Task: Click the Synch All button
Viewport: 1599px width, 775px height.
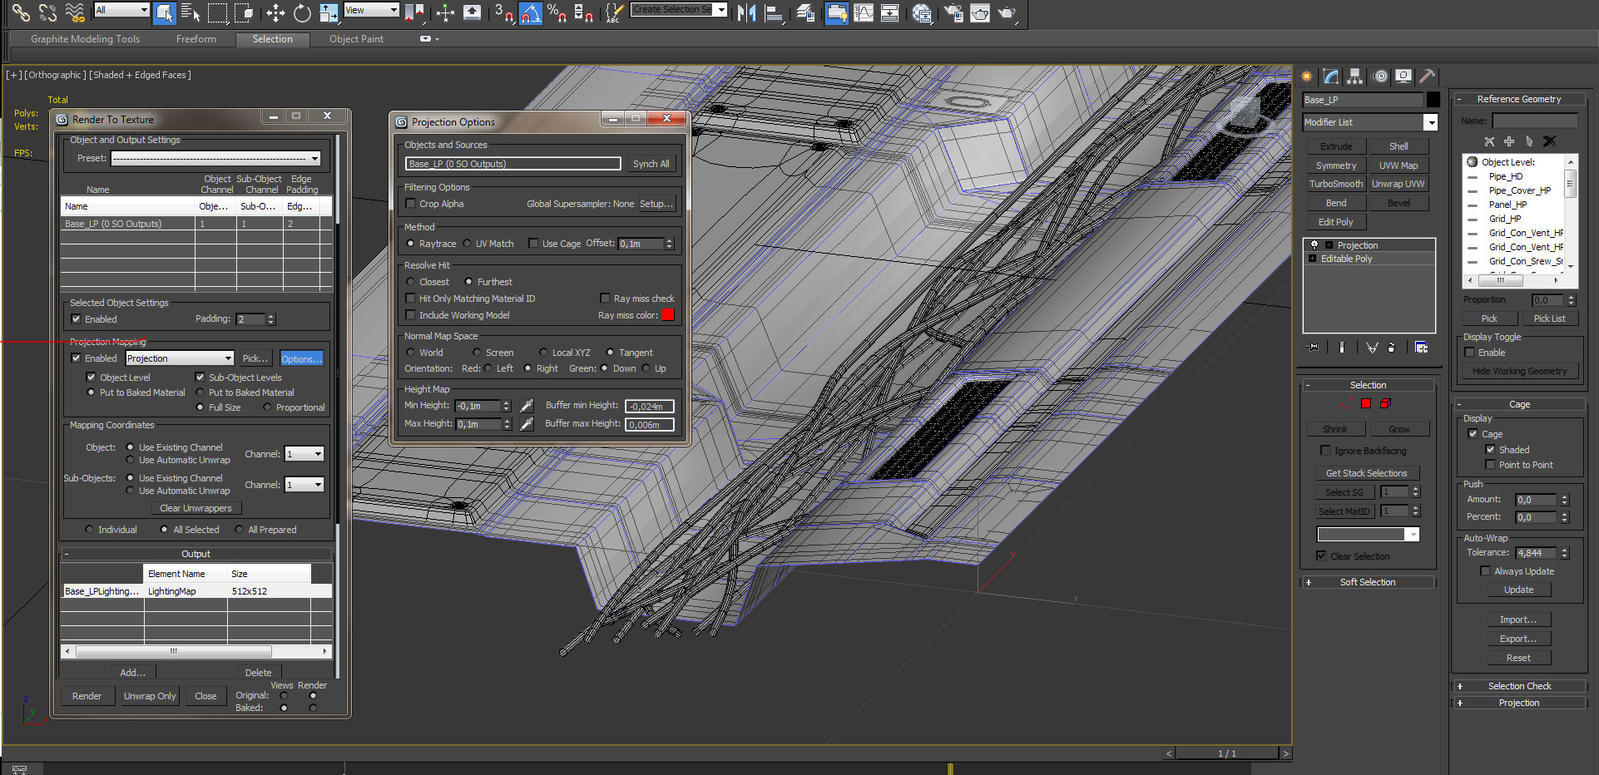Action: click(x=651, y=164)
